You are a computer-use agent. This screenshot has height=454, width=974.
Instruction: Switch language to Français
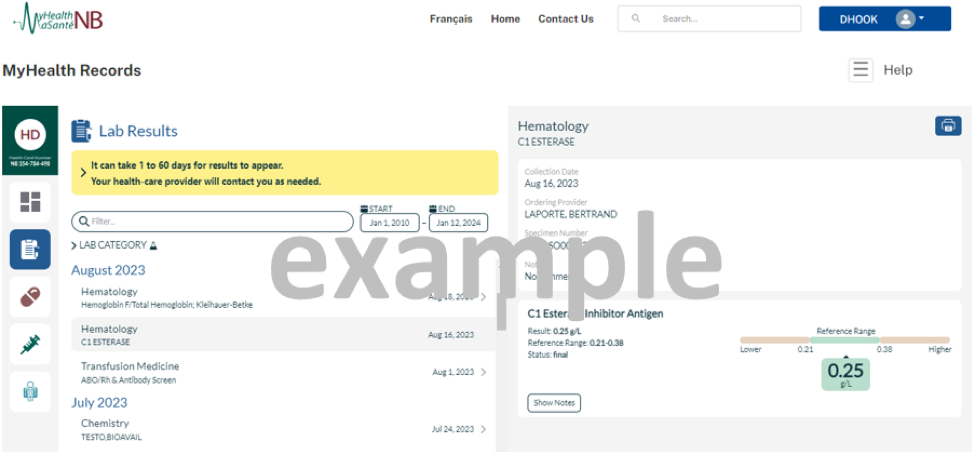(x=451, y=19)
